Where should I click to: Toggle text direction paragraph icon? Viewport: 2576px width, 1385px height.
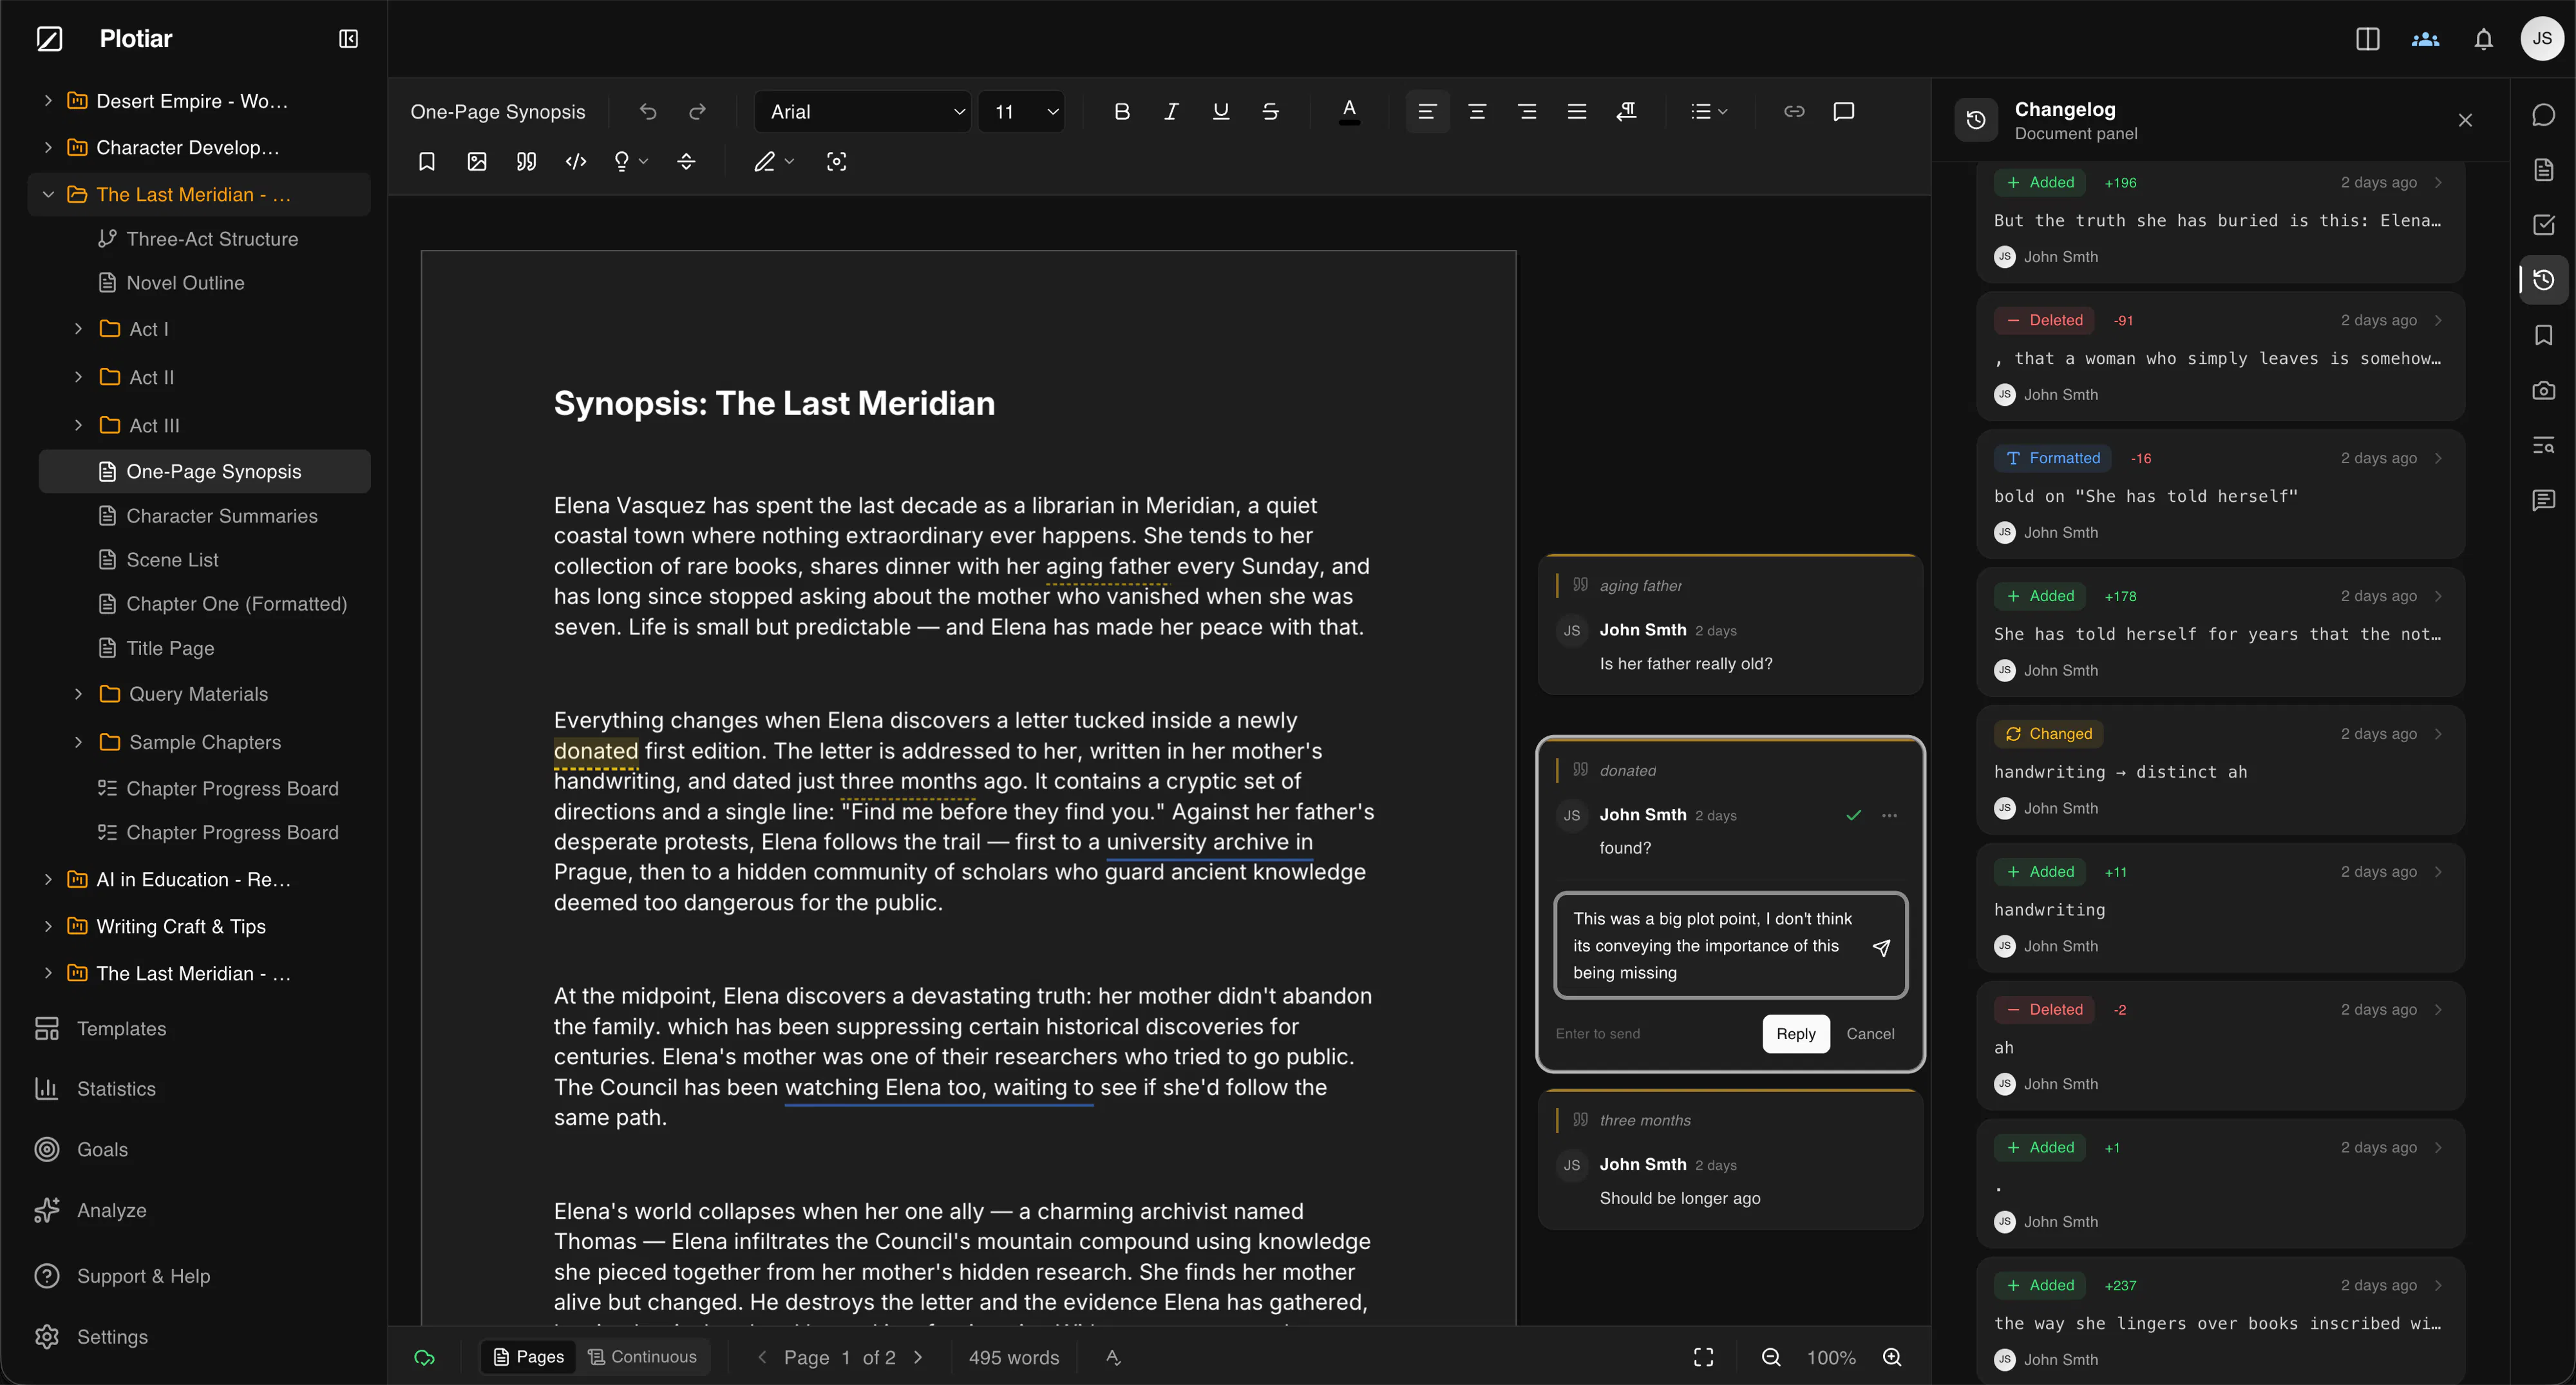1627,112
